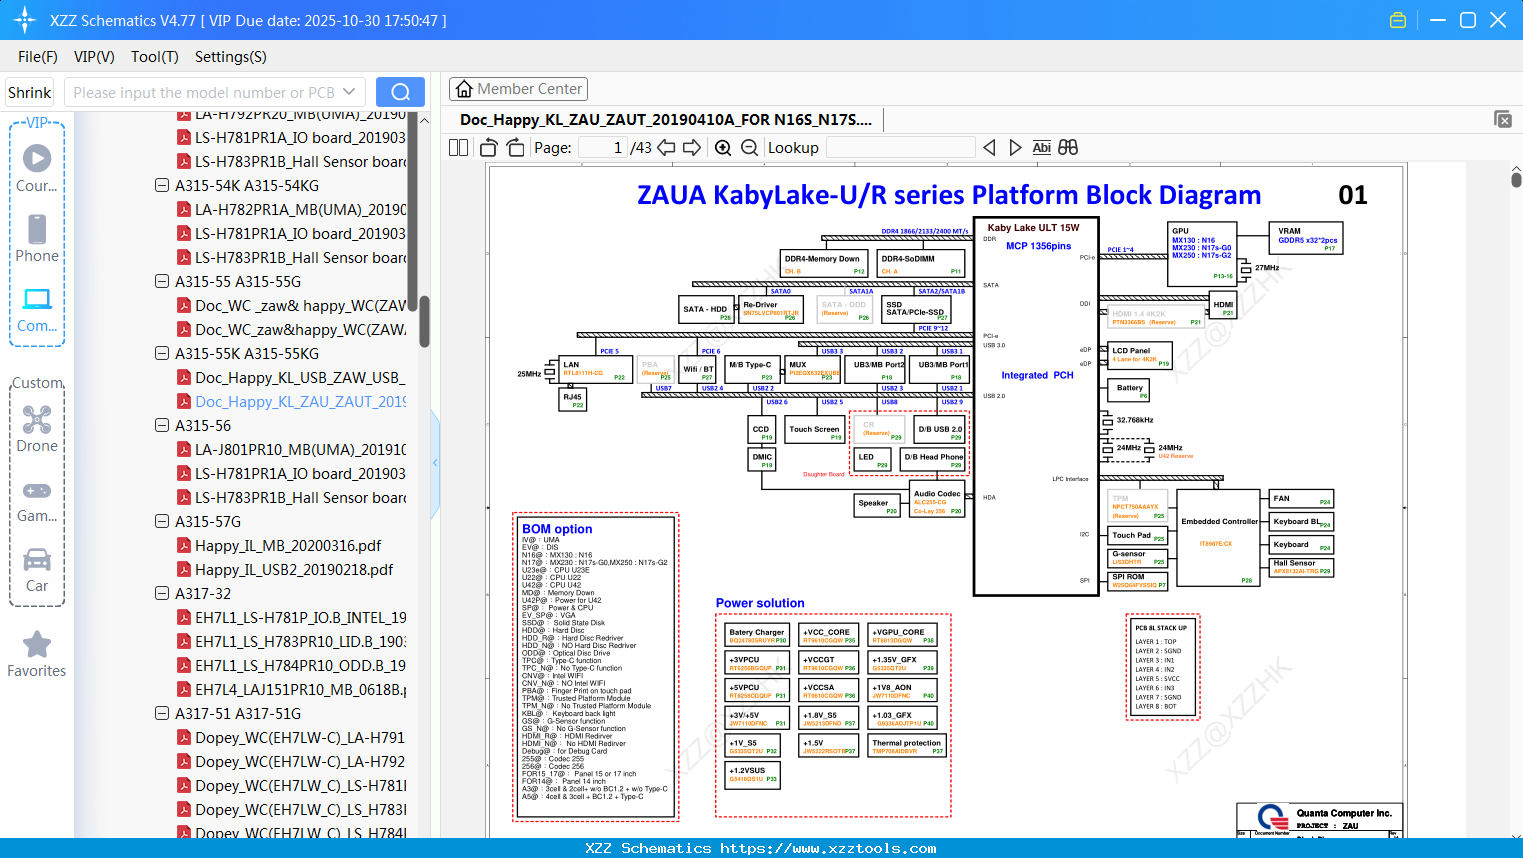Collapse the A317-51 A317-51G folder
This screenshot has height=858, width=1523.
point(162,713)
